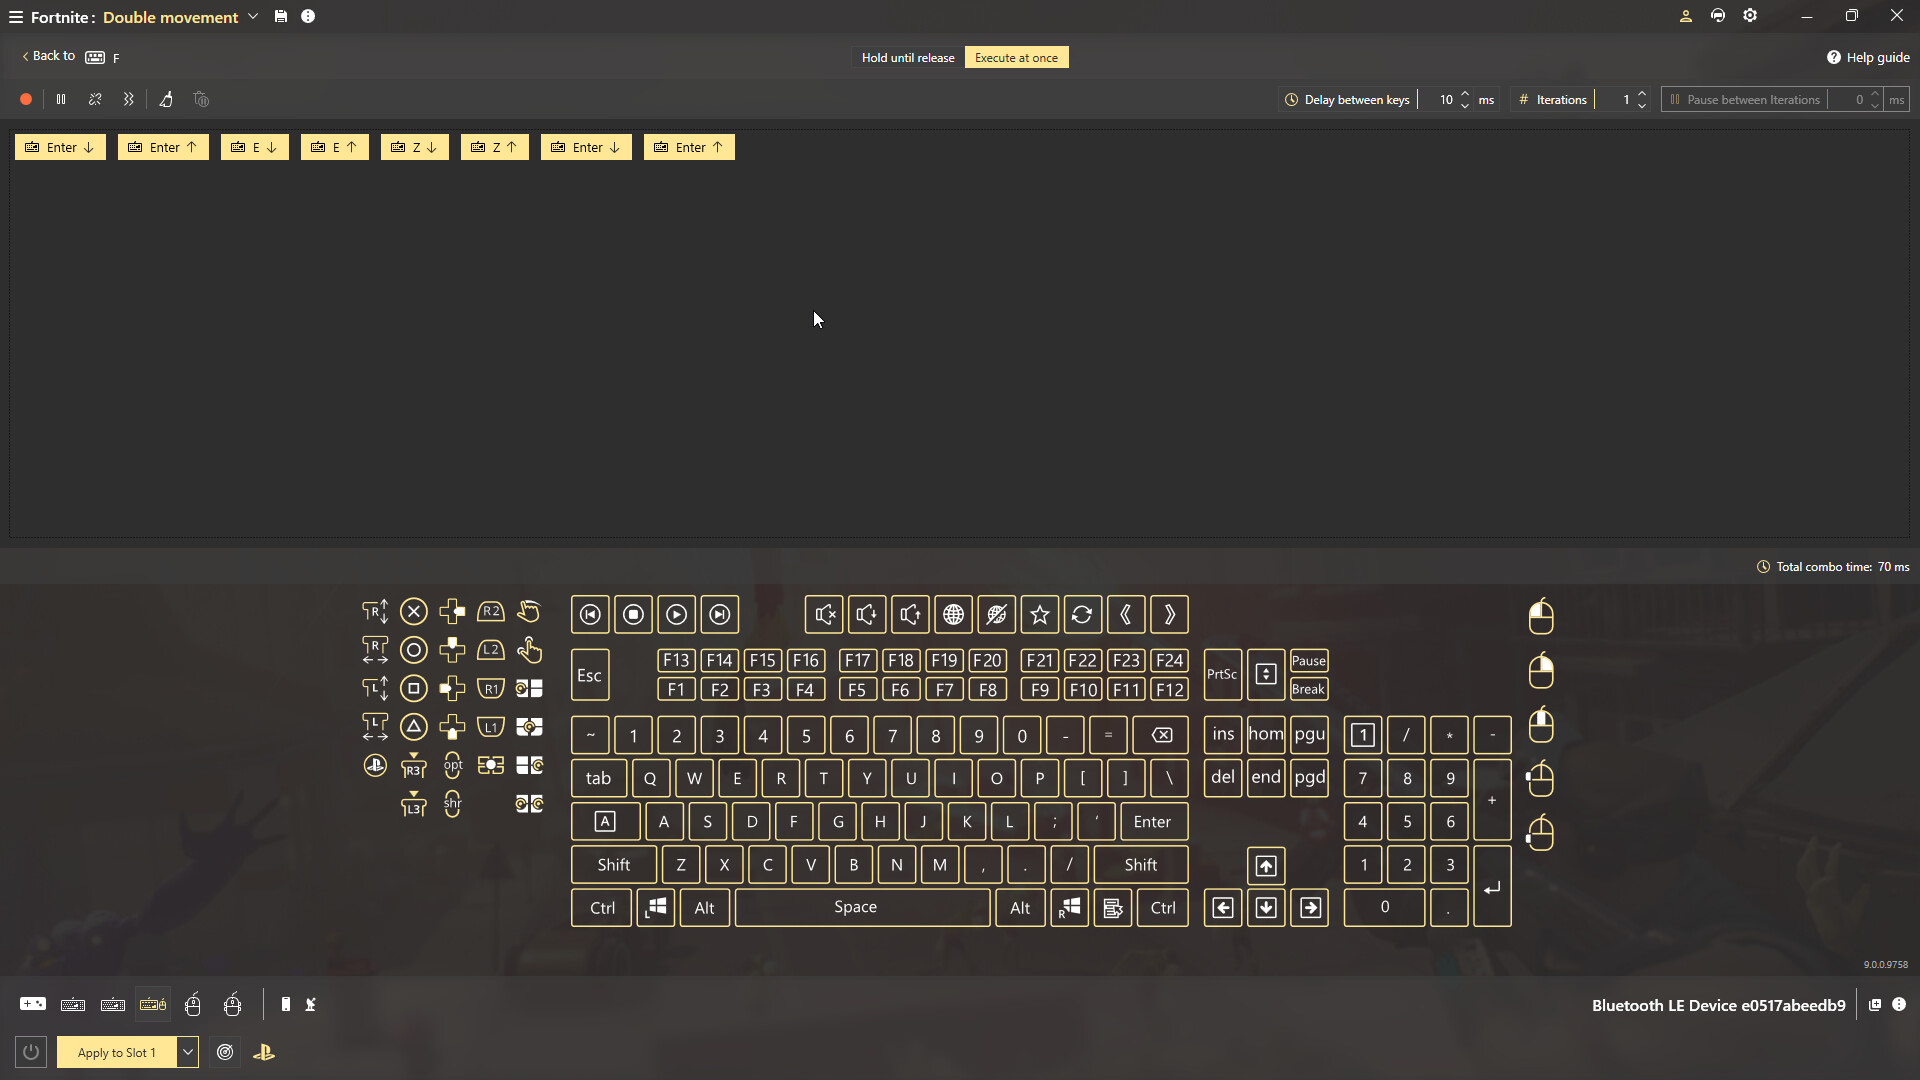
Task: Open the Double movement title dropdown
Action: [x=253, y=17]
